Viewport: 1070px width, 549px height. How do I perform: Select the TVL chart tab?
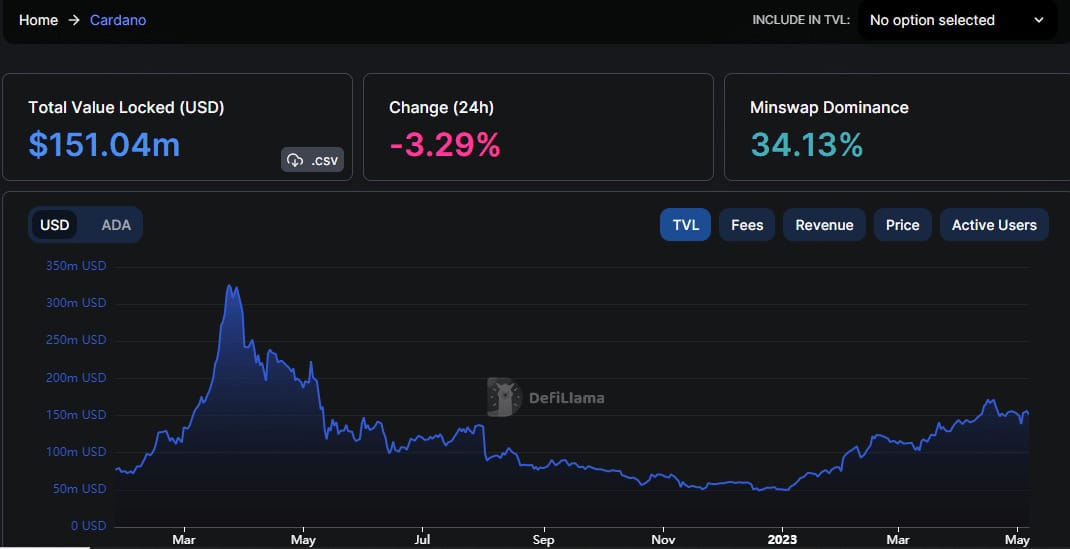[685, 225]
